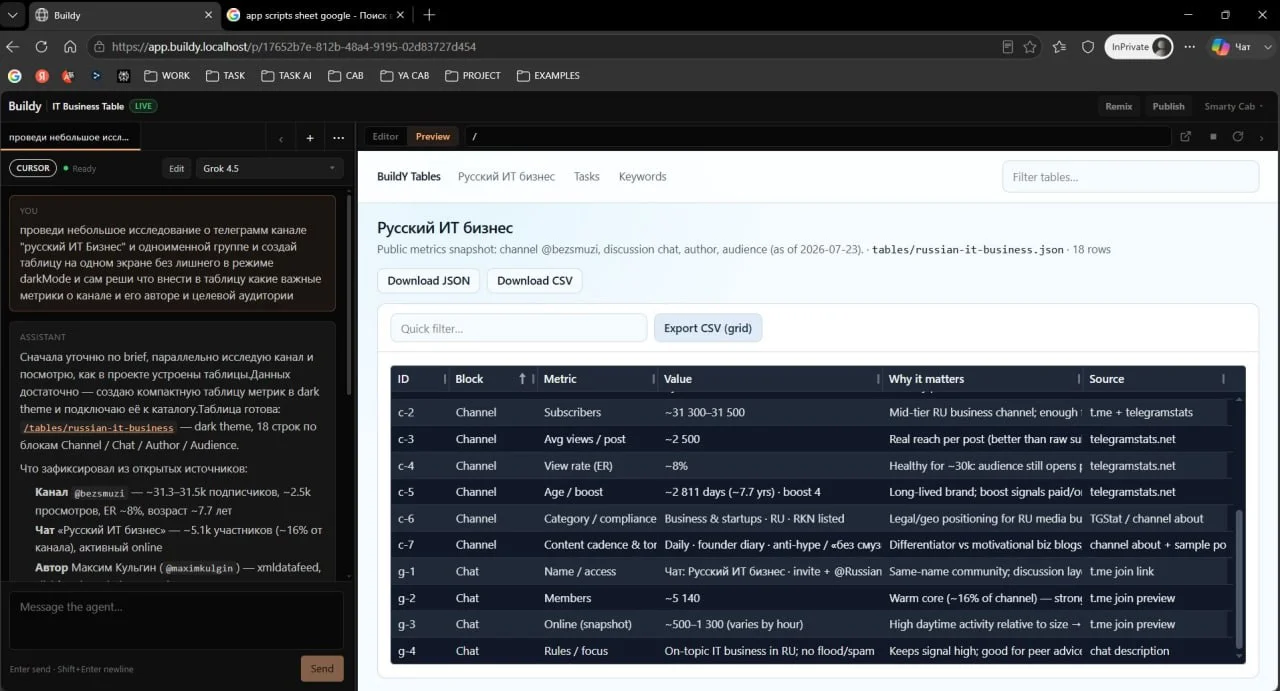Open the immersive reader icon in the address bar
Viewport: 1280px width, 691px height.
pos(1008,46)
